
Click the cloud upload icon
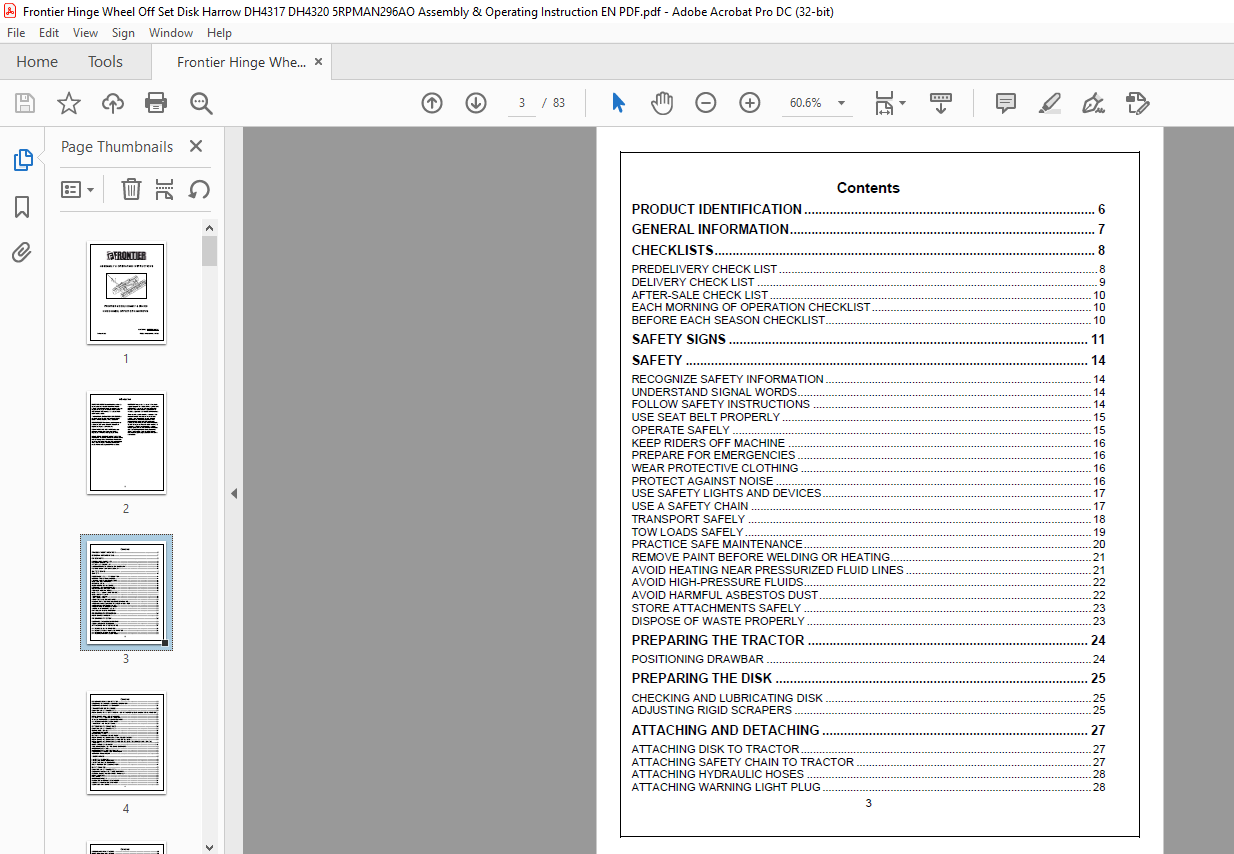[x=113, y=103]
